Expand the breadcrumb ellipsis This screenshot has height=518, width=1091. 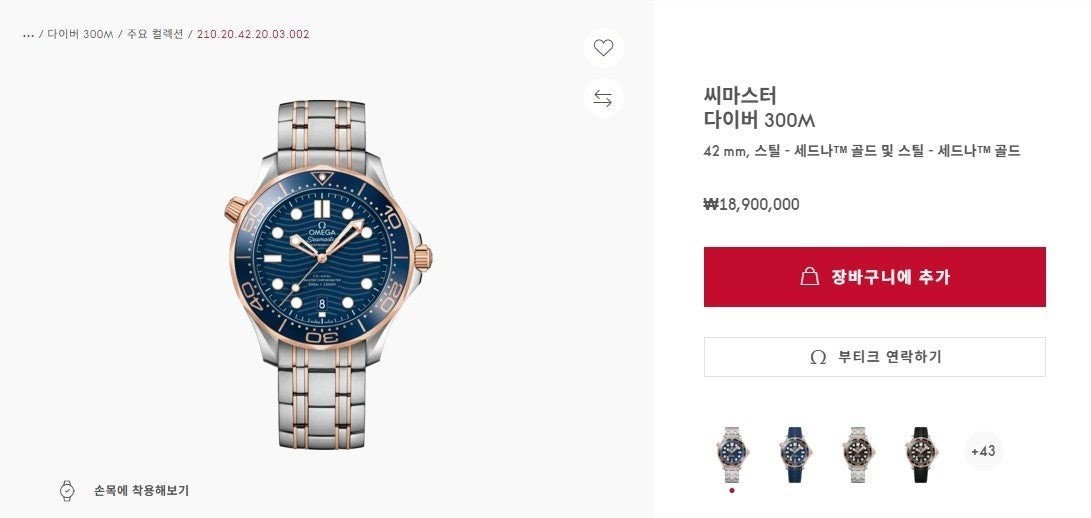28,34
